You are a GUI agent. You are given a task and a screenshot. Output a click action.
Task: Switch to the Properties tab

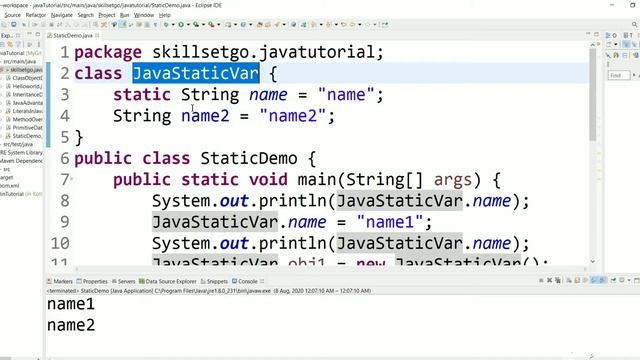(x=92, y=281)
